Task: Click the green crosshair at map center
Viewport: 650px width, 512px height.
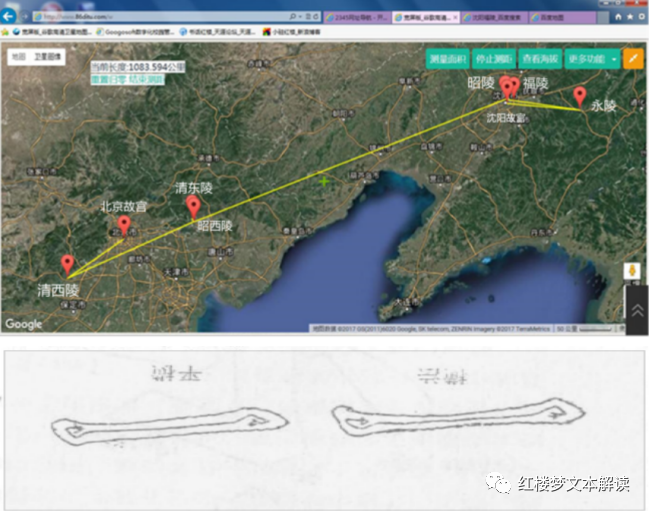Action: [x=324, y=181]
